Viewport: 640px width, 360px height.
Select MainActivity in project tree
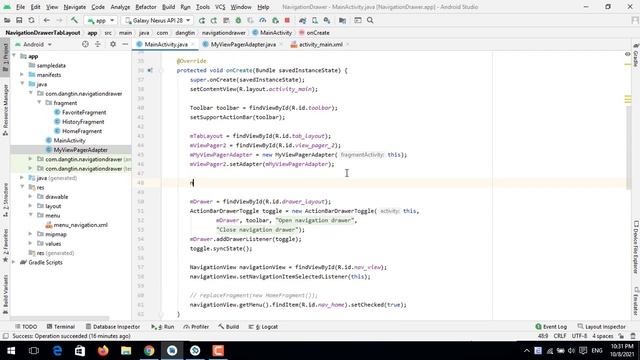[69, 140]
